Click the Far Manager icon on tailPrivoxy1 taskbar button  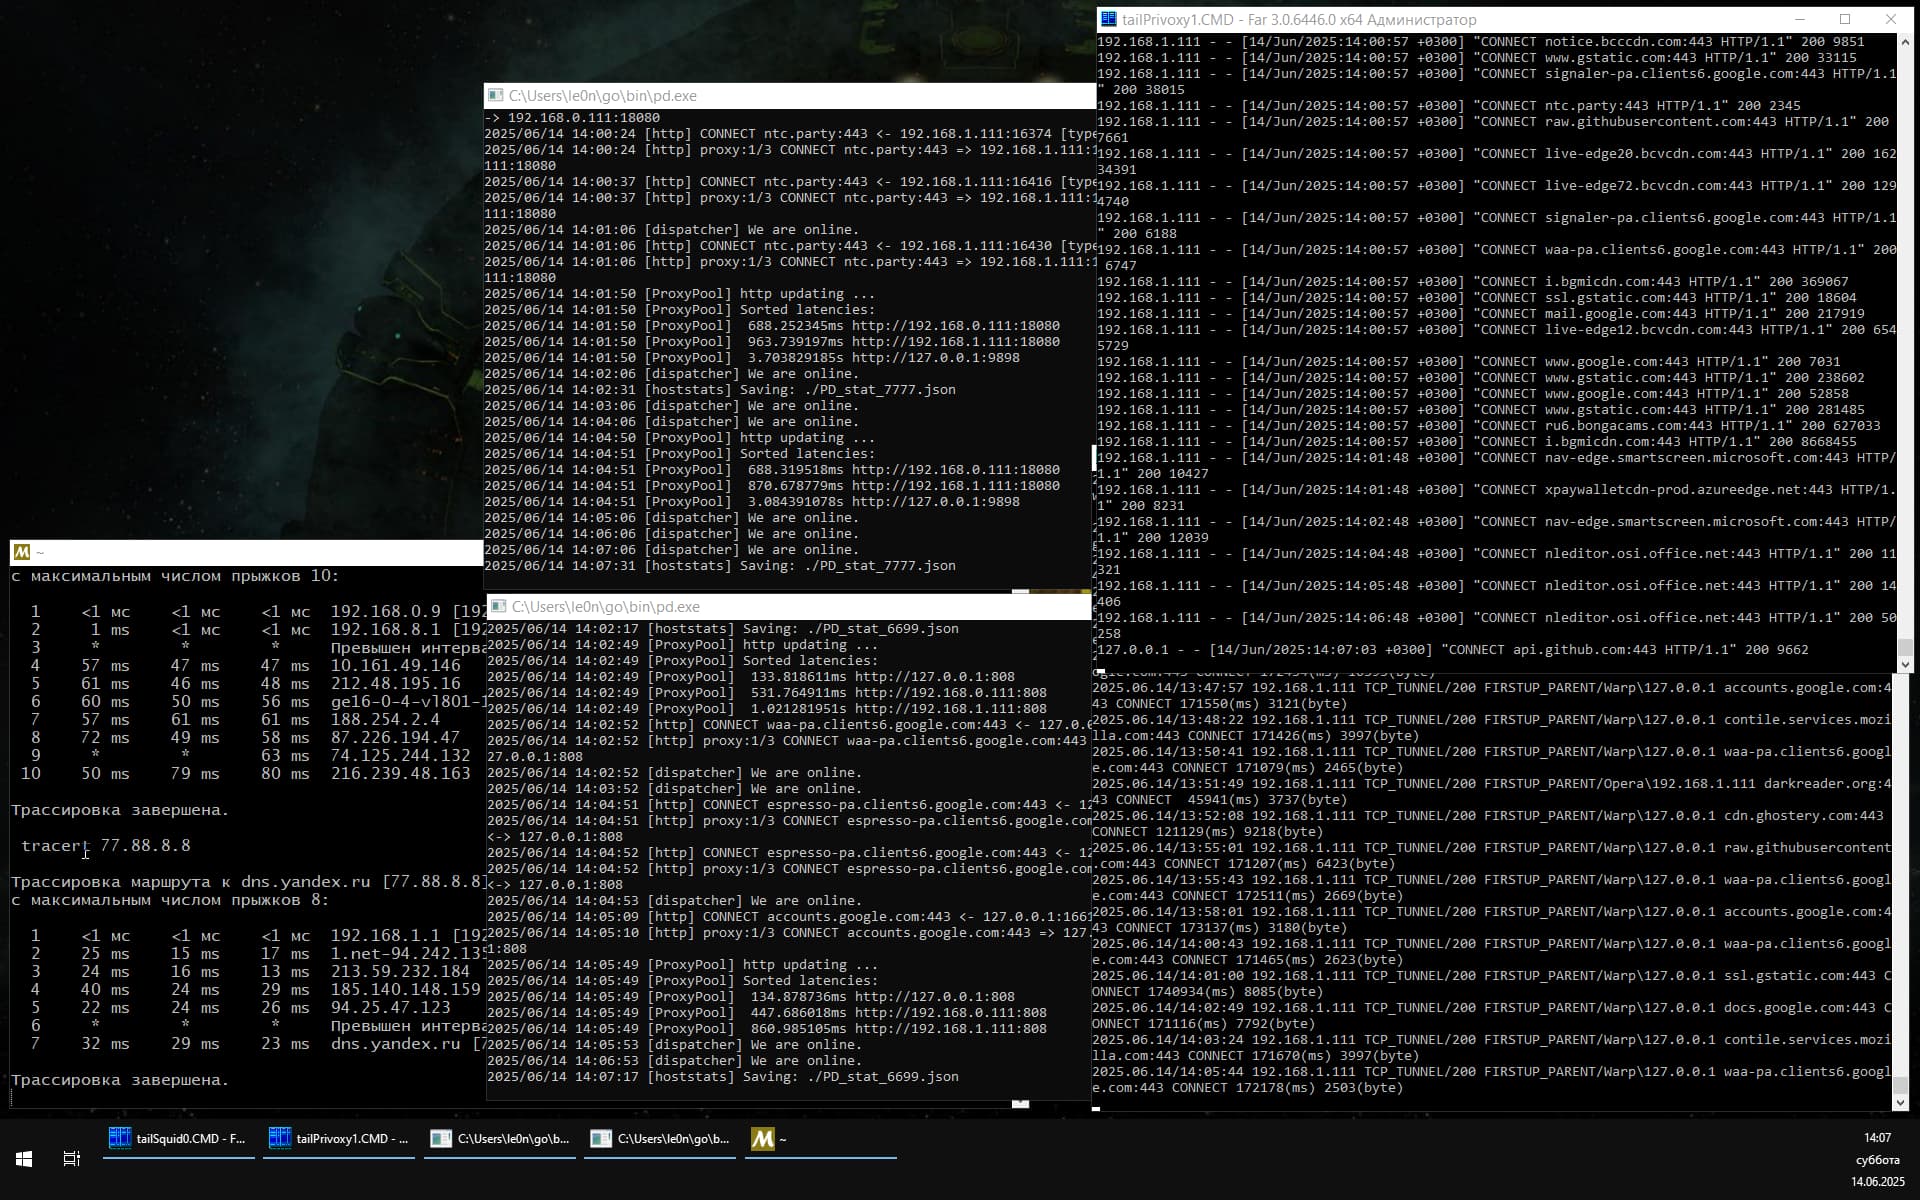coord(280,1138)
